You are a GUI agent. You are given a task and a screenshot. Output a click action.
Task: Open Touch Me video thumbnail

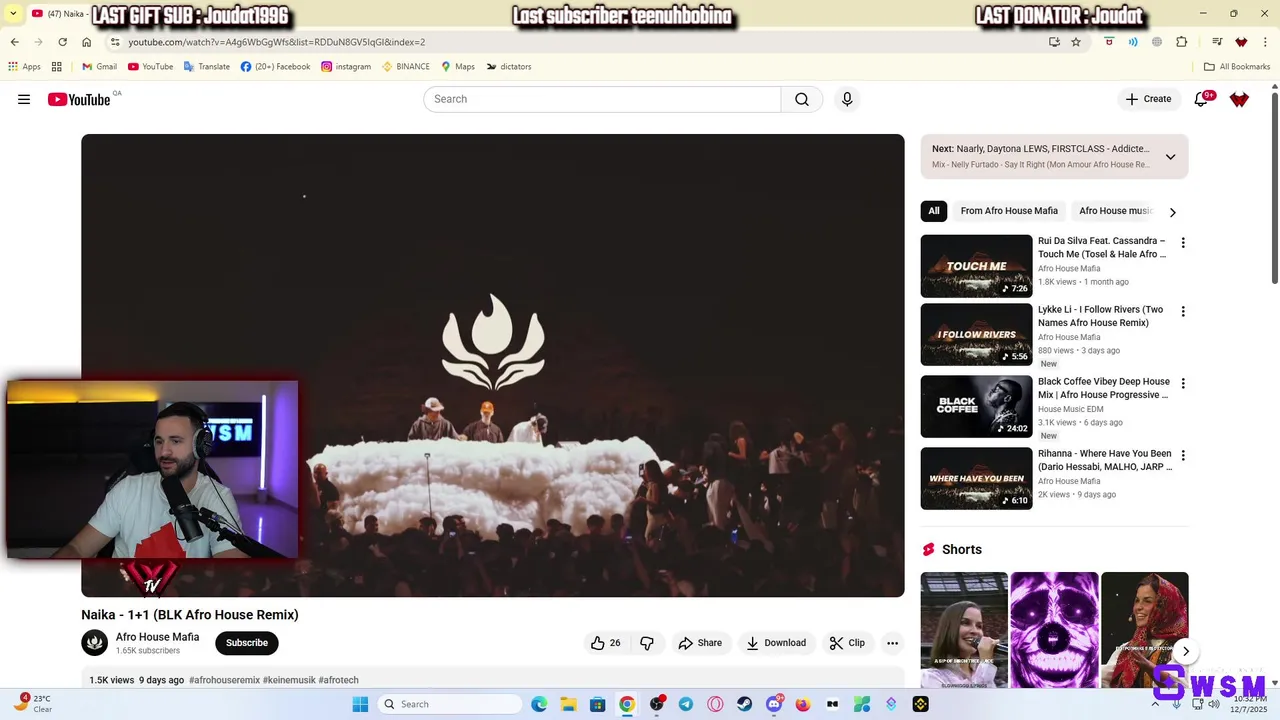976,266
